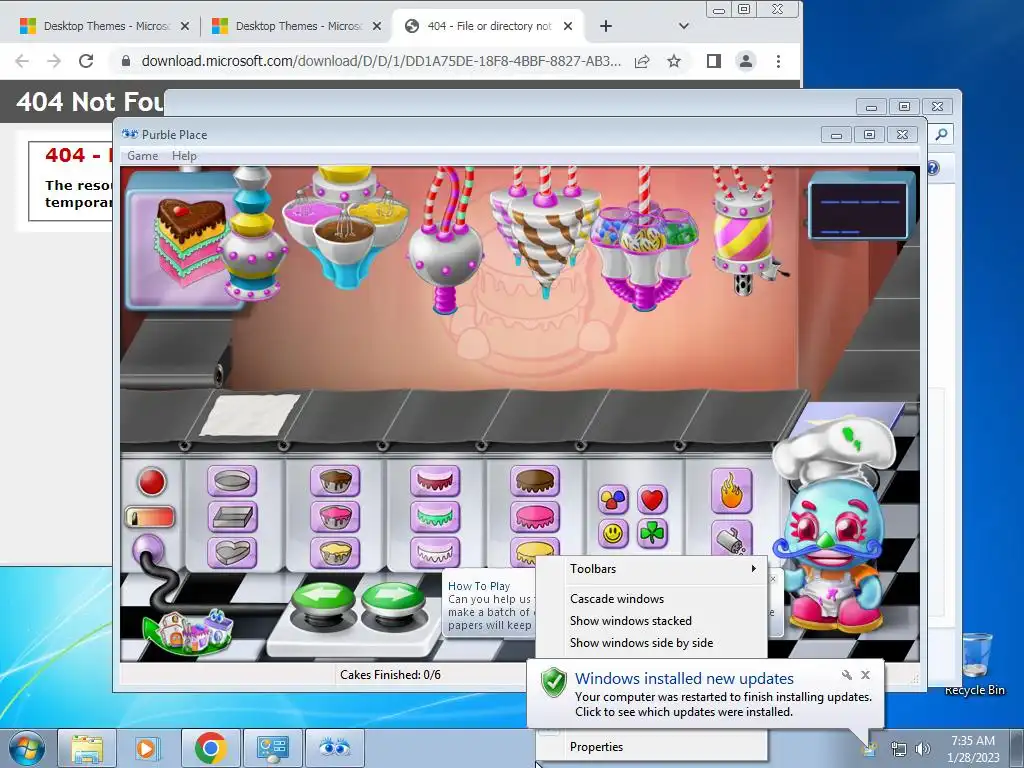Image resolution: width=1024 pixels, height=768 pixels.
Task: Share this page icon in Chrome
Action: pyautogui.click(x=642, y=61)
